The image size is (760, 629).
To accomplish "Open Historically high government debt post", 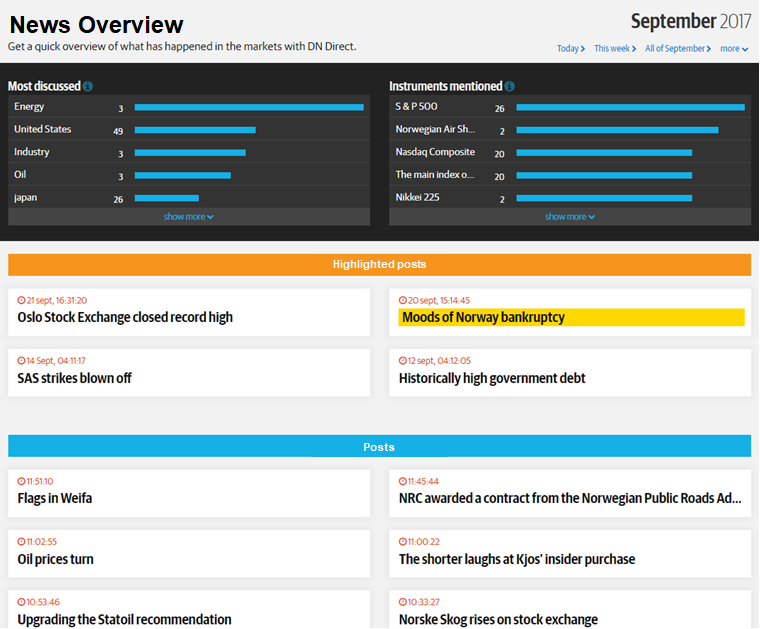I will 492,378.
